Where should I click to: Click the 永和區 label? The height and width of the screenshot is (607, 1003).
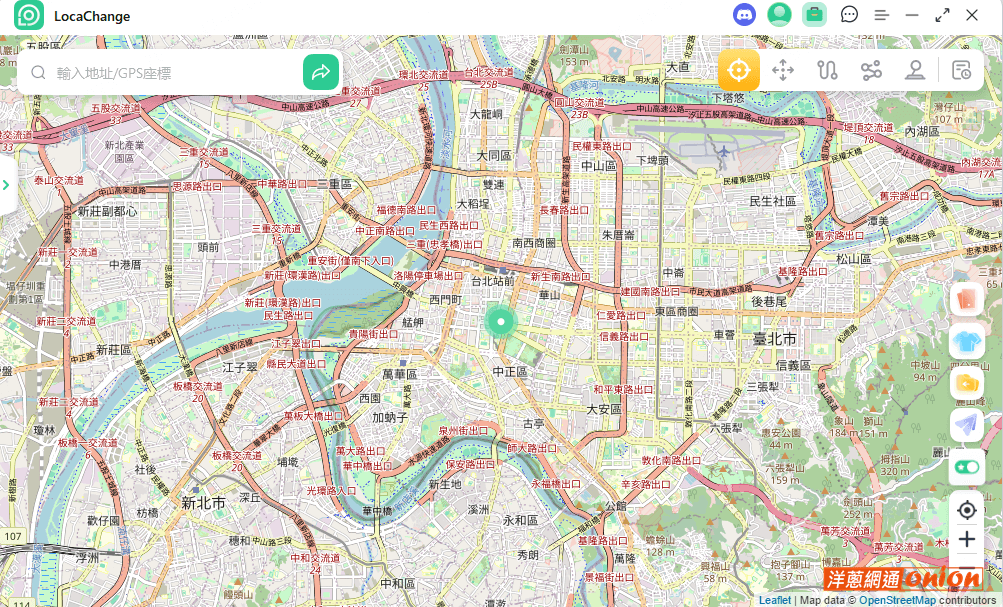[520, 520]
